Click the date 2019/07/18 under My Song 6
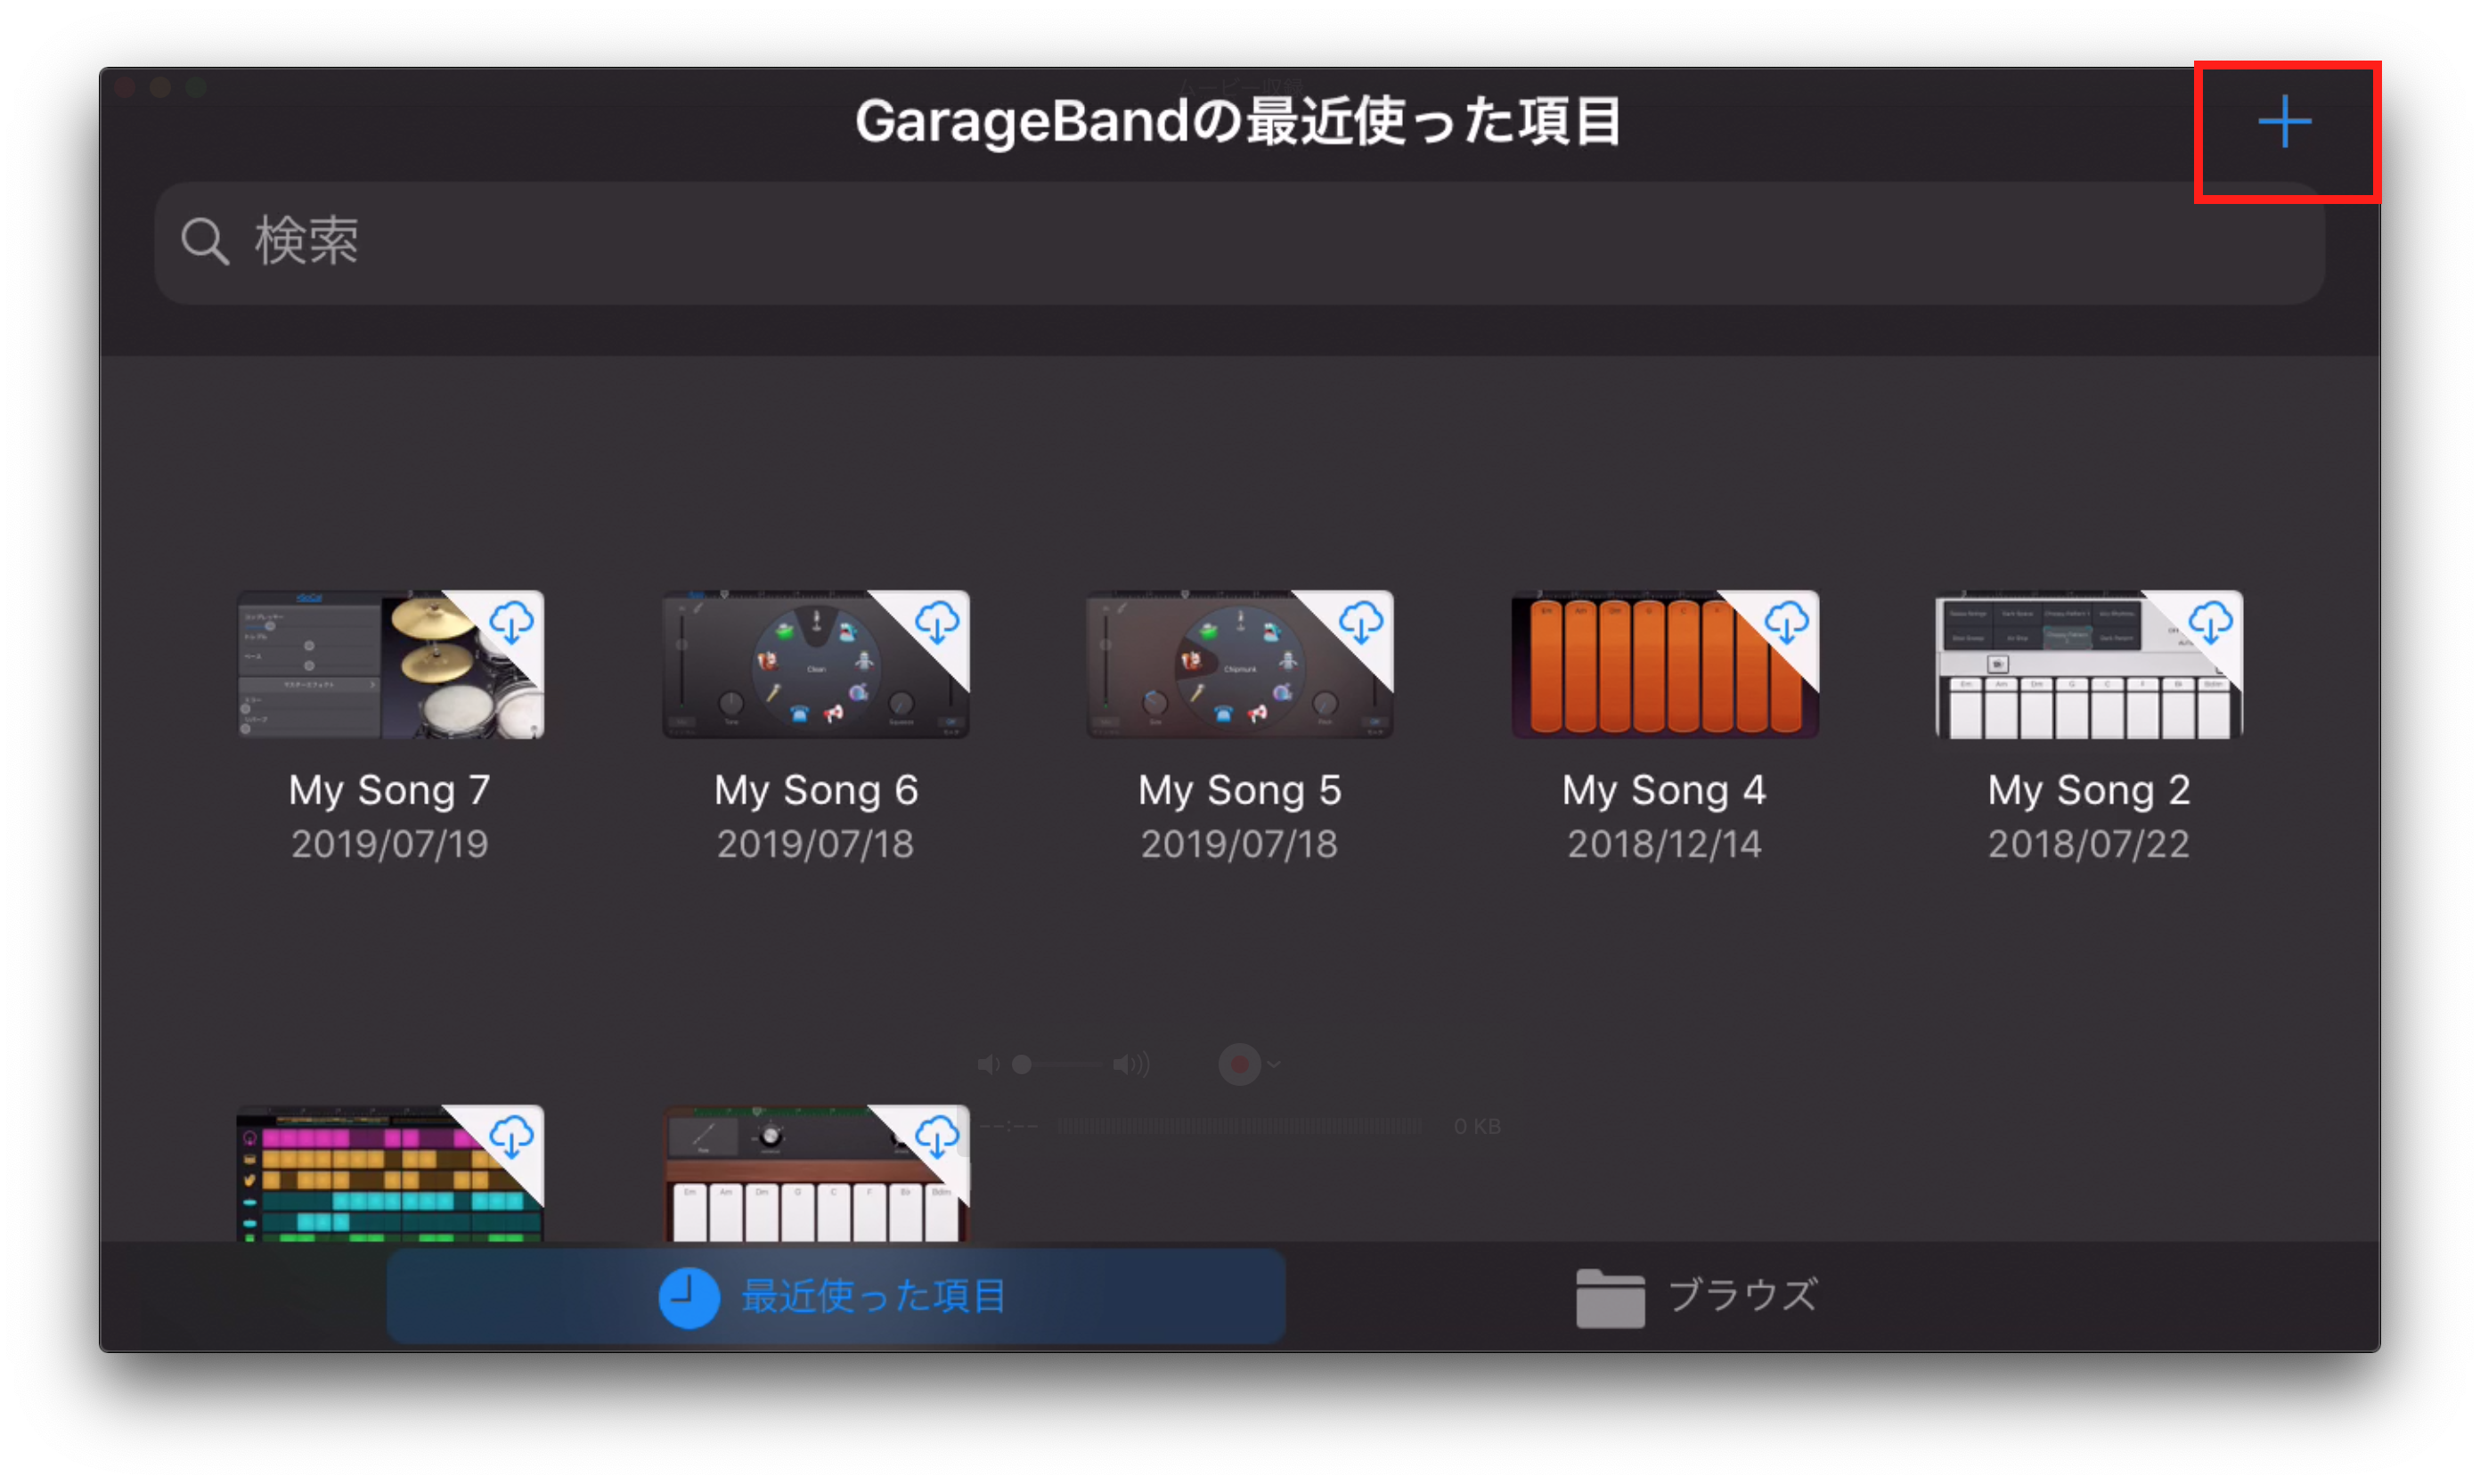 click(815, 844)
